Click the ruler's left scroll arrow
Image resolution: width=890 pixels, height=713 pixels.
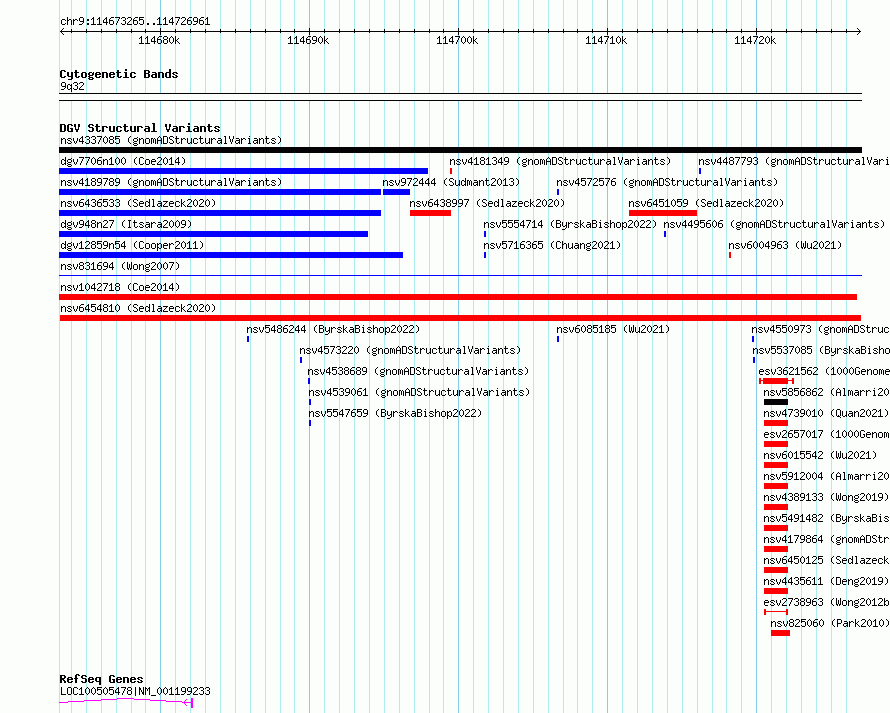[62, 32]
